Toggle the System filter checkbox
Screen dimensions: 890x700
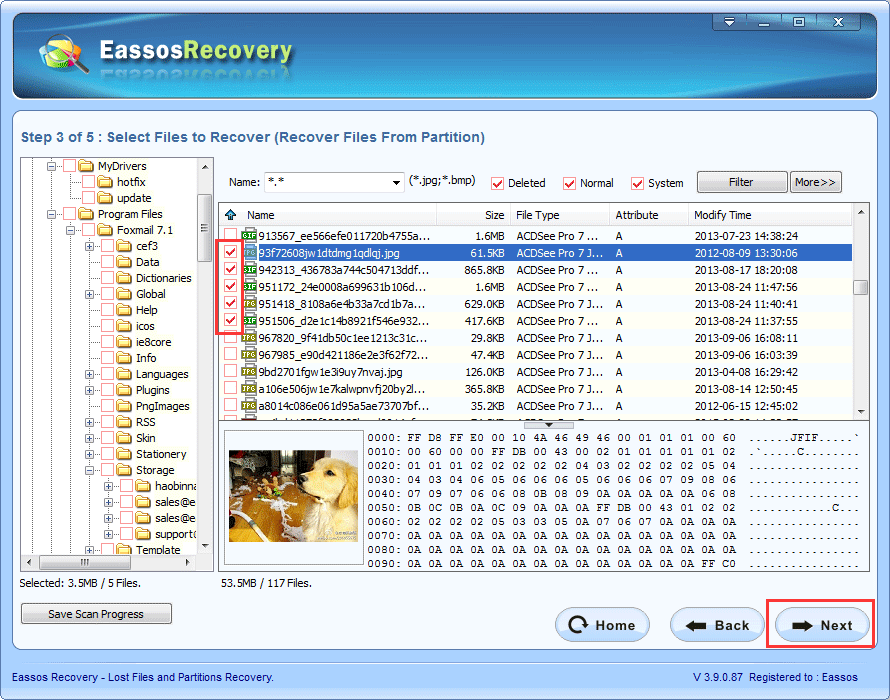coord(637,183)
